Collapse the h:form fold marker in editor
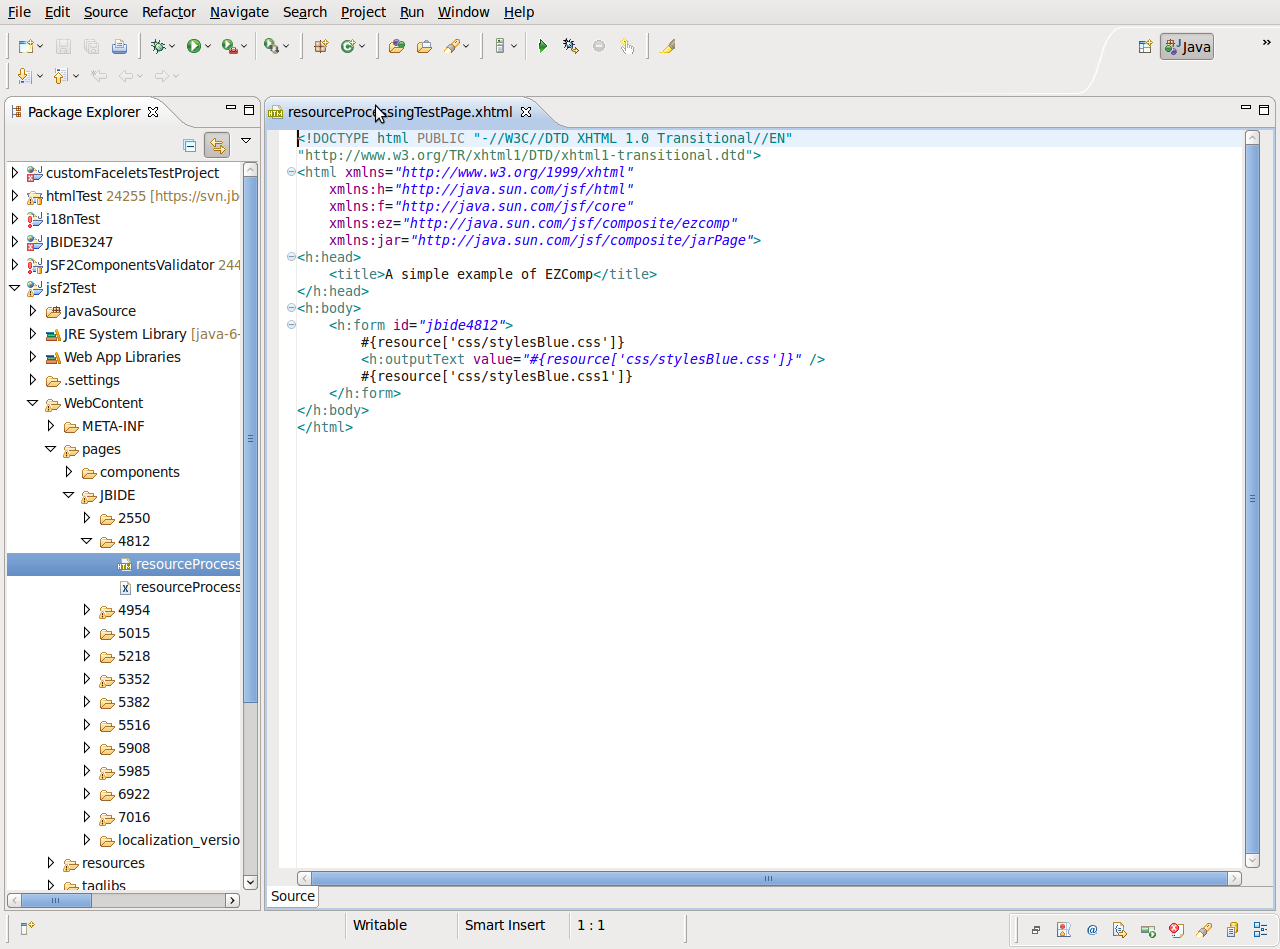The image size is (1280, 949). coord(291,325)
